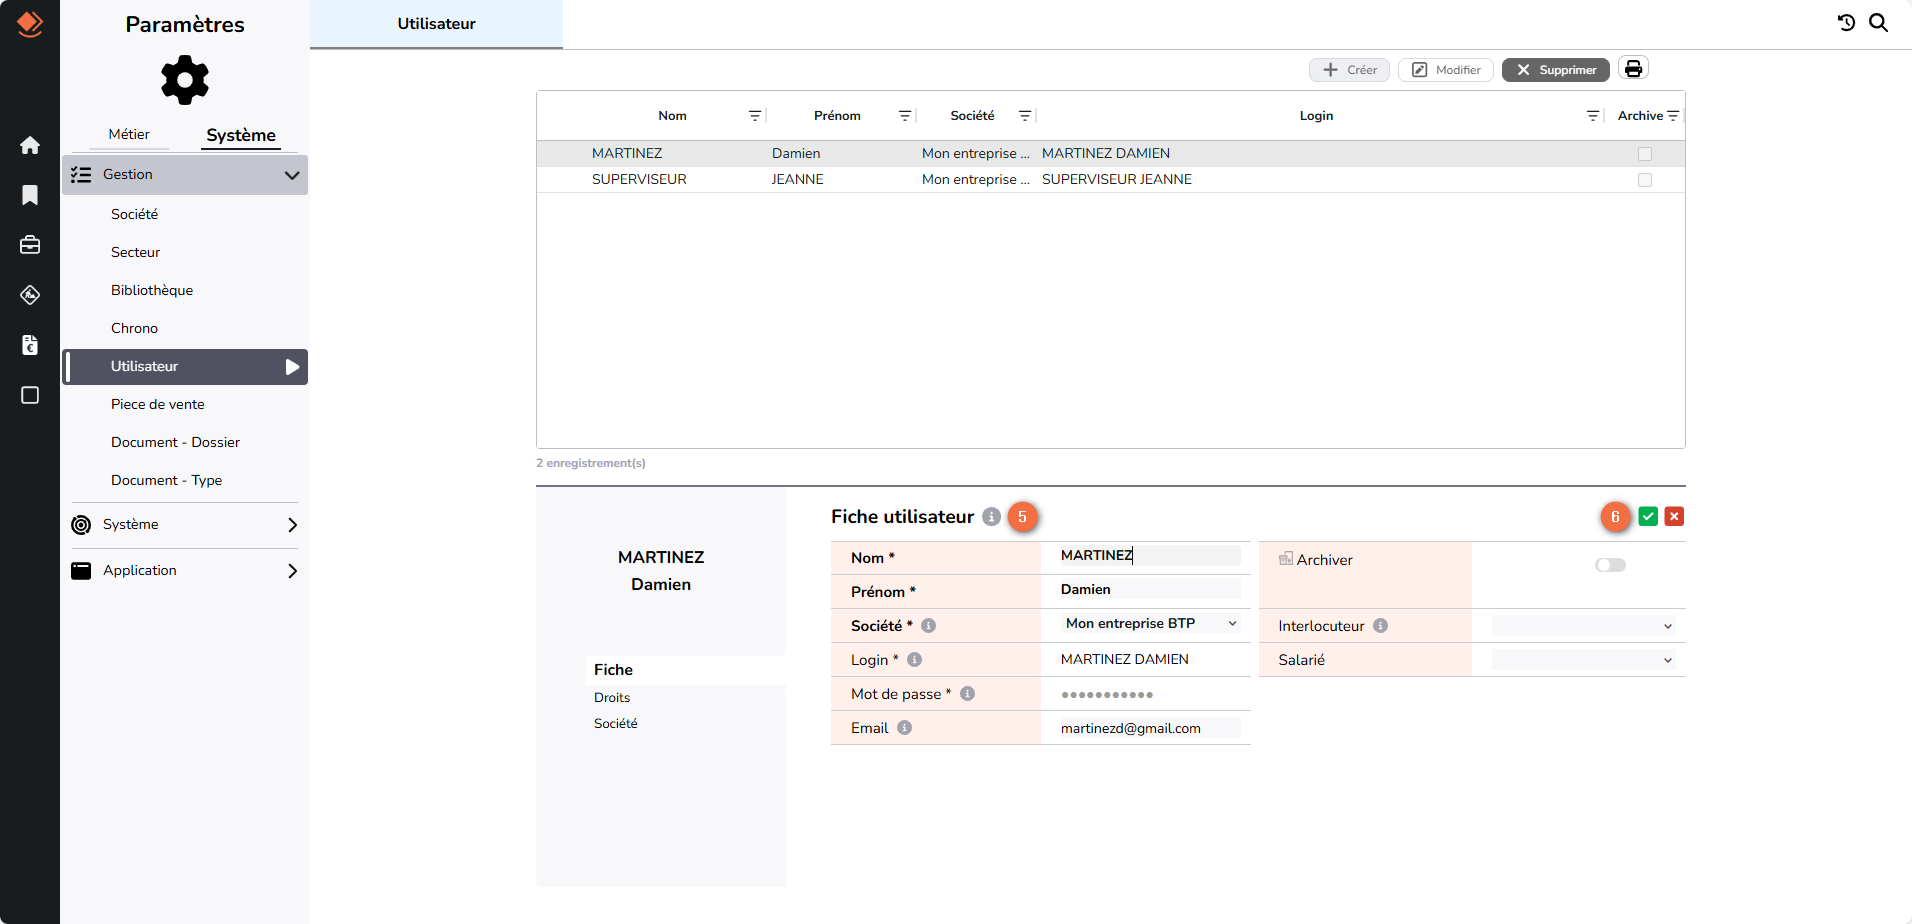The image size is (1912, 924).
Task: Click the print icon button
Action: click(1633, 69)
